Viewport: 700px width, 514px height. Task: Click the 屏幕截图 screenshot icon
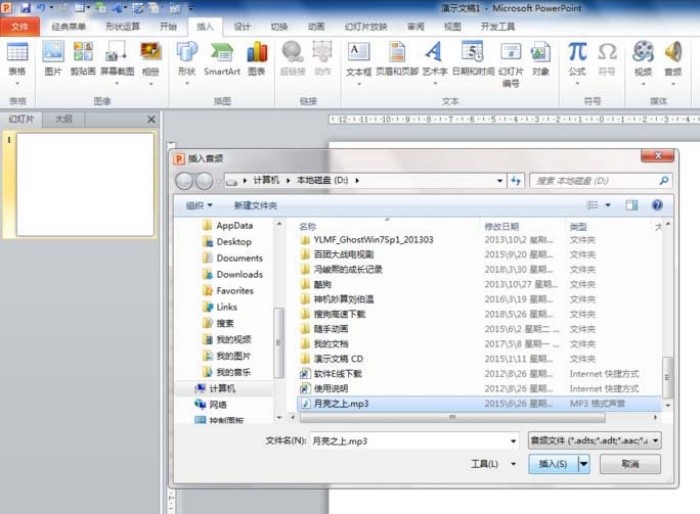(117, 53)
